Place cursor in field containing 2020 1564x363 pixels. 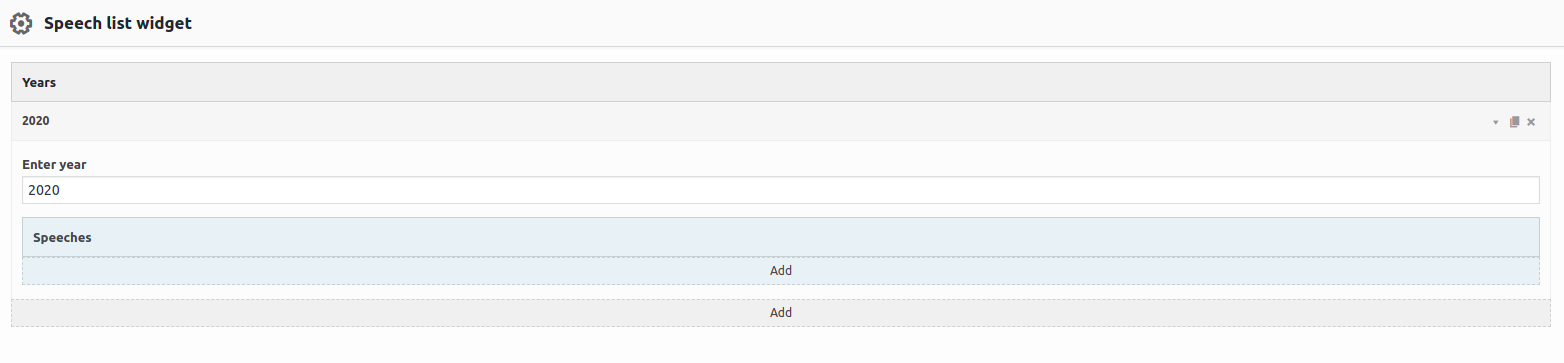click(x=781, y=190)
